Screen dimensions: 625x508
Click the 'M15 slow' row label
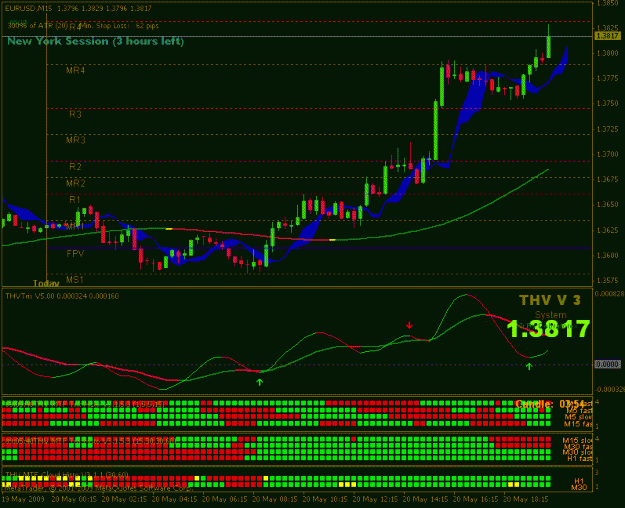(x=577, y=440)
